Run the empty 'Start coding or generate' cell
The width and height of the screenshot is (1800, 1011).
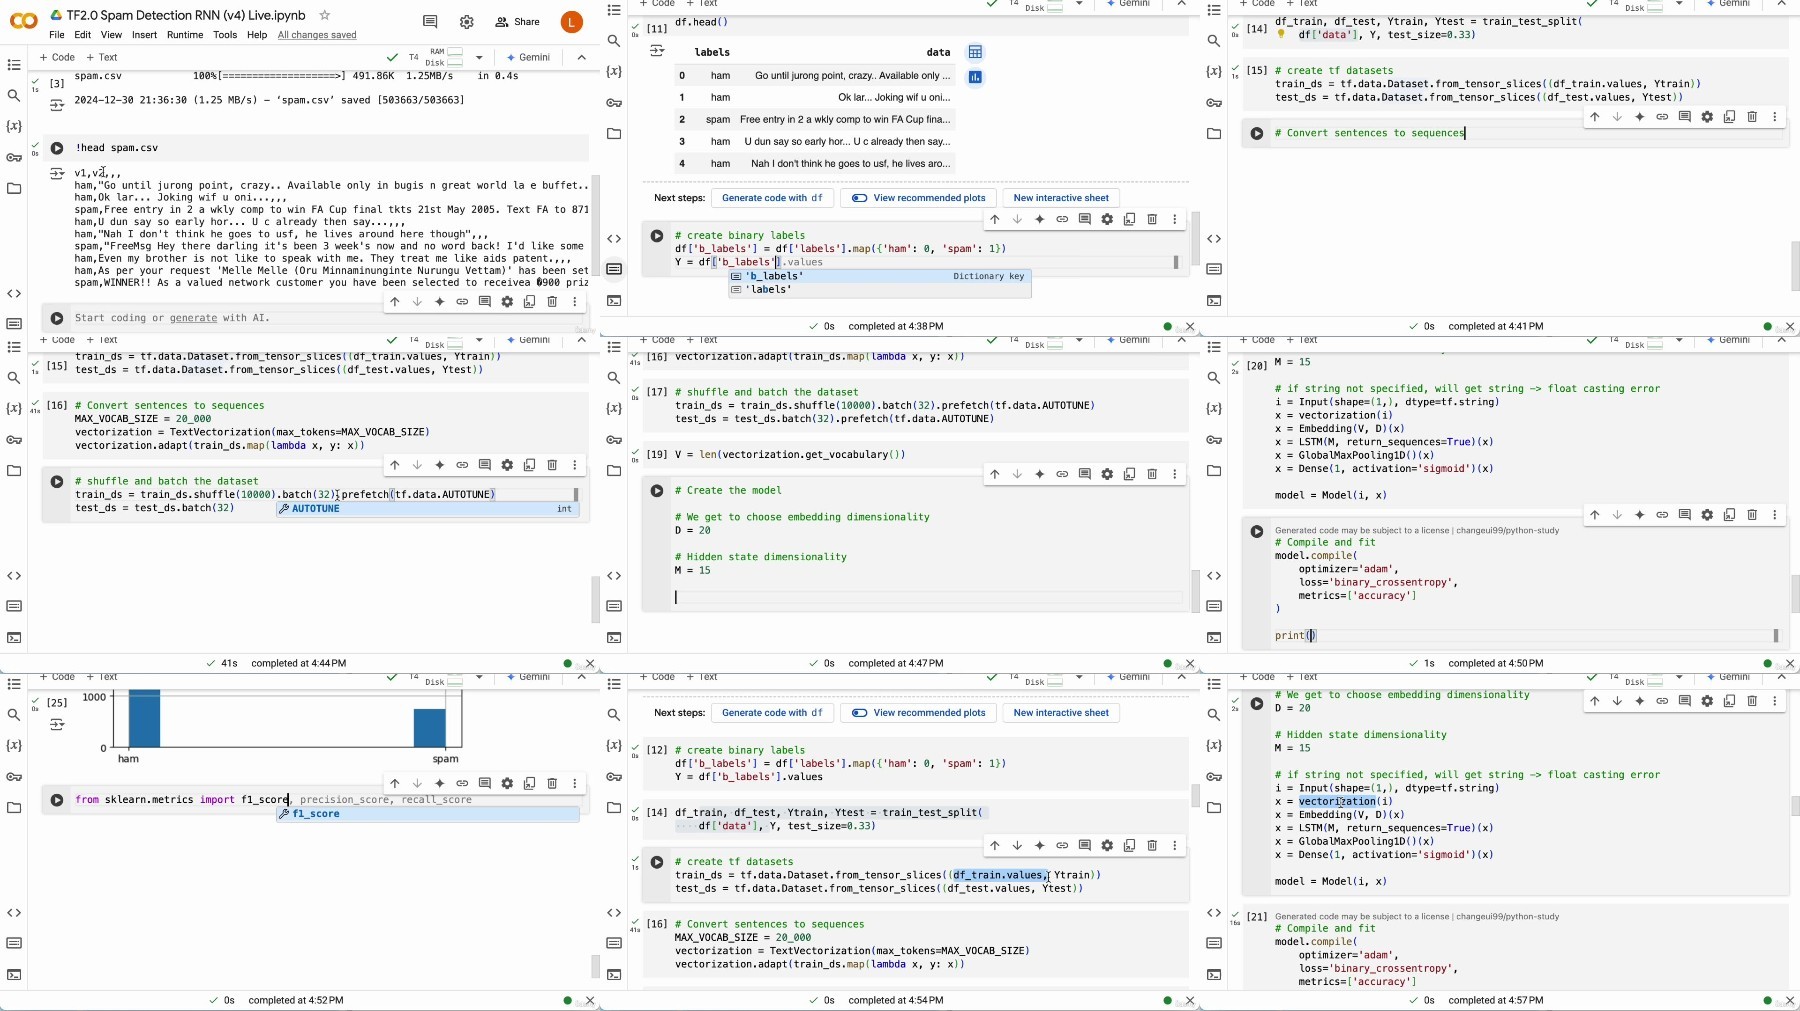click(57, 318)
